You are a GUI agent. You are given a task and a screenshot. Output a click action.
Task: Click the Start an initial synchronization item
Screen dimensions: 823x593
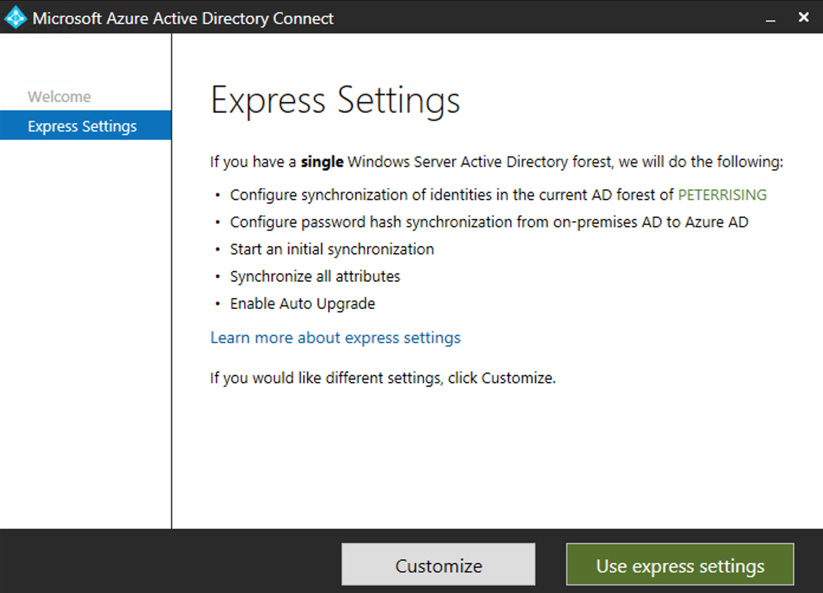click(x=332, y=249)
